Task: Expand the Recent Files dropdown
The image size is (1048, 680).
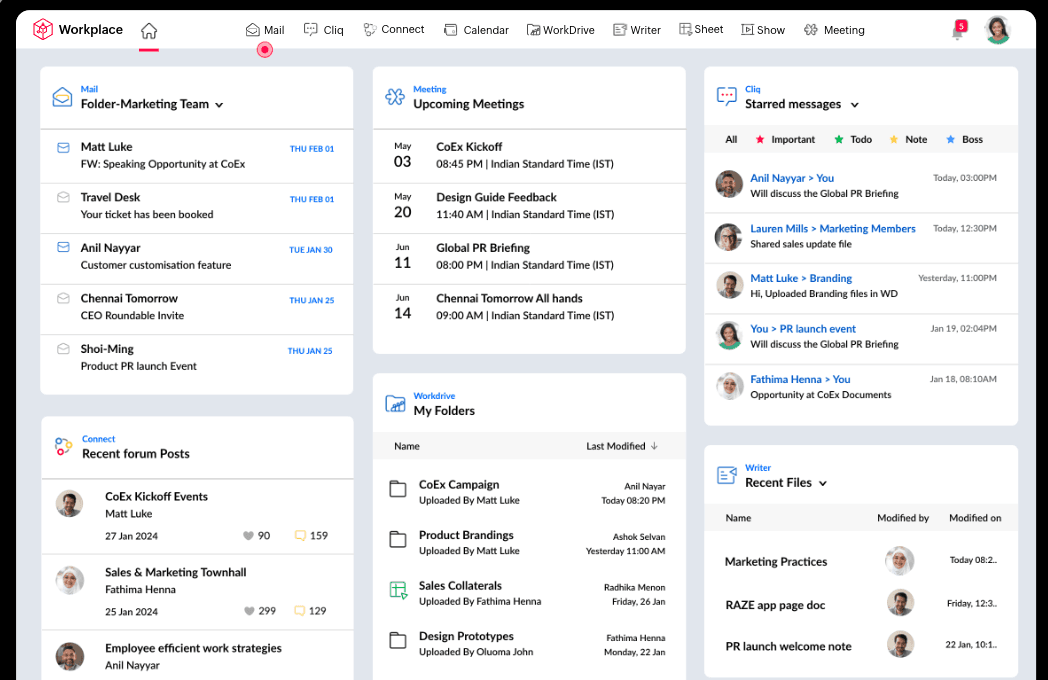Action: click(x=823, y=483)
